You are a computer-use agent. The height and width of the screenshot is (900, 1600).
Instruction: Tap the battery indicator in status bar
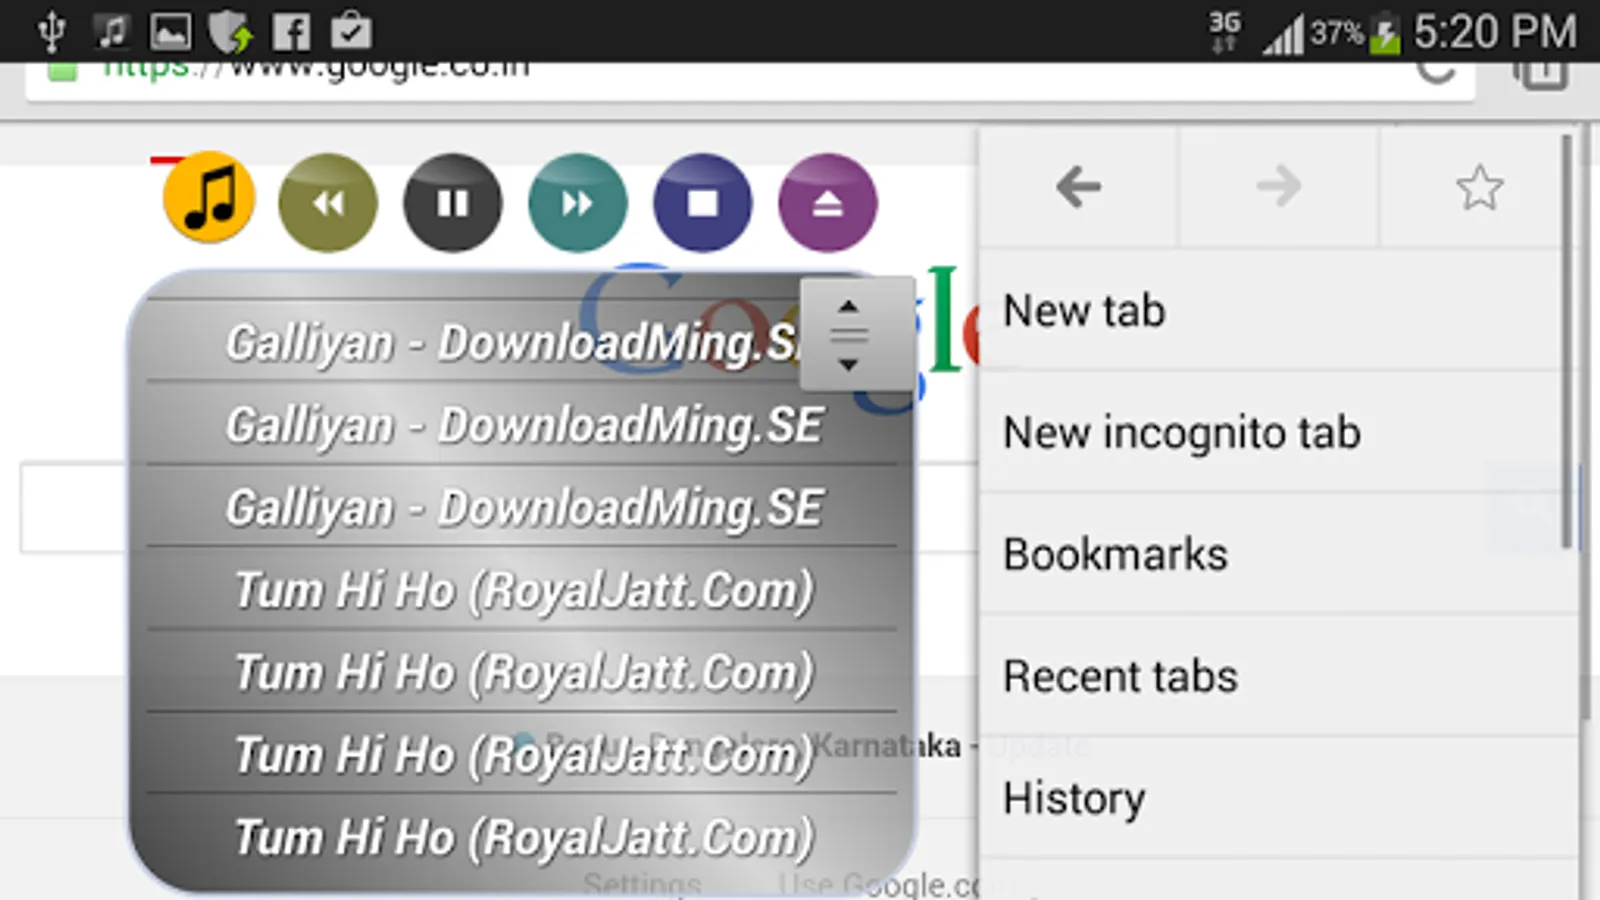pos(1385,33)
